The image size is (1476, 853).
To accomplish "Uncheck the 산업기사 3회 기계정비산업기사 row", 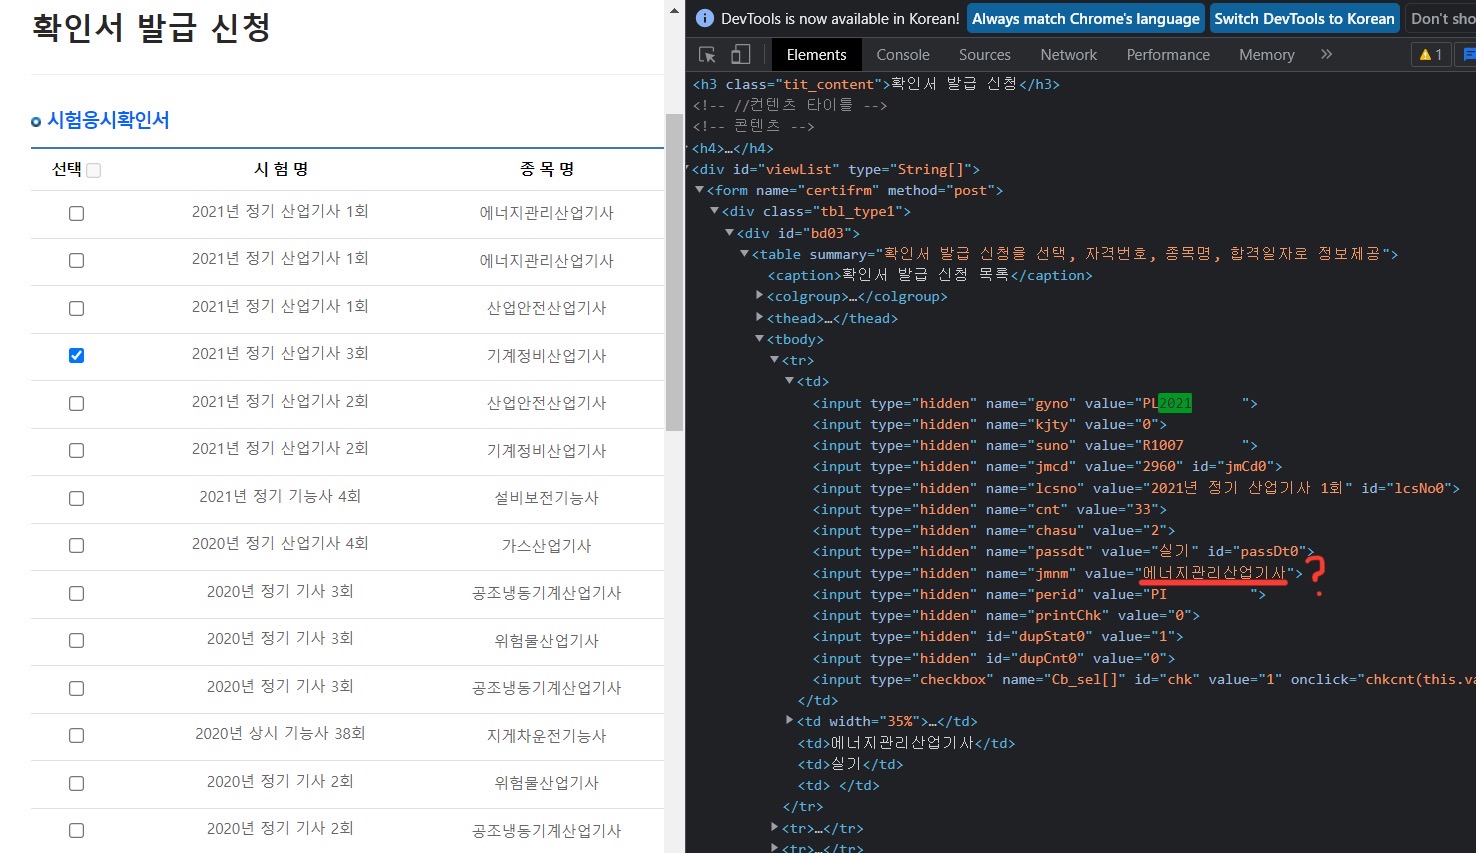I will pyautogui.click(x=76, y=355).
